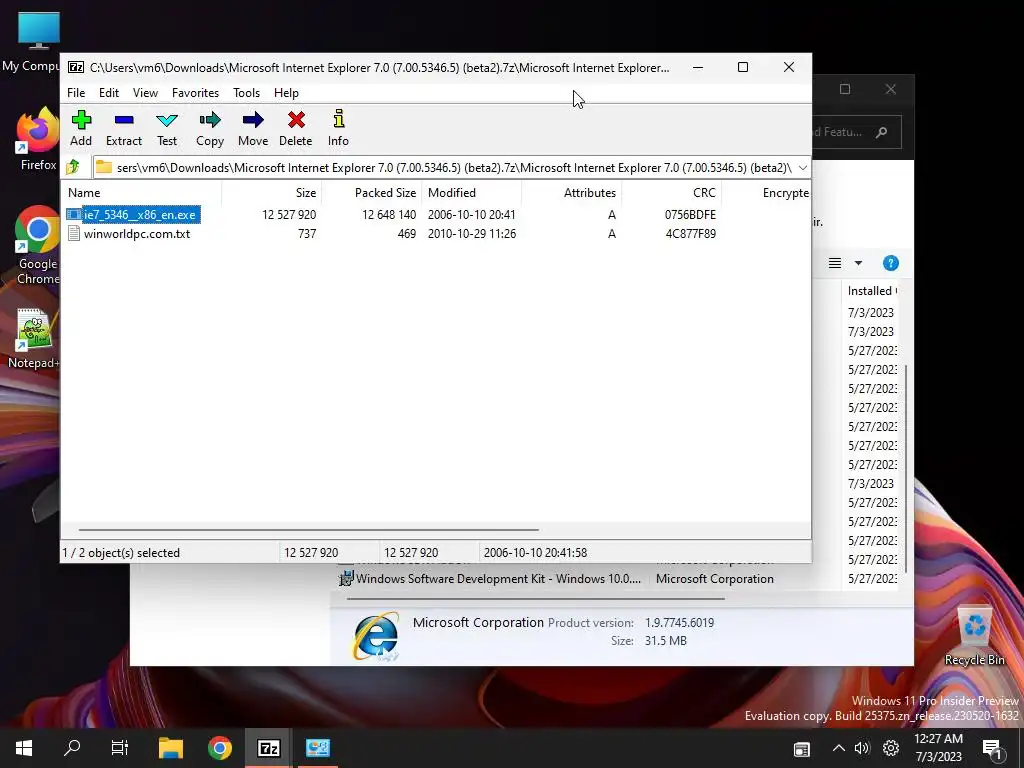Sort by the Name column header

(x=141, y=193)
